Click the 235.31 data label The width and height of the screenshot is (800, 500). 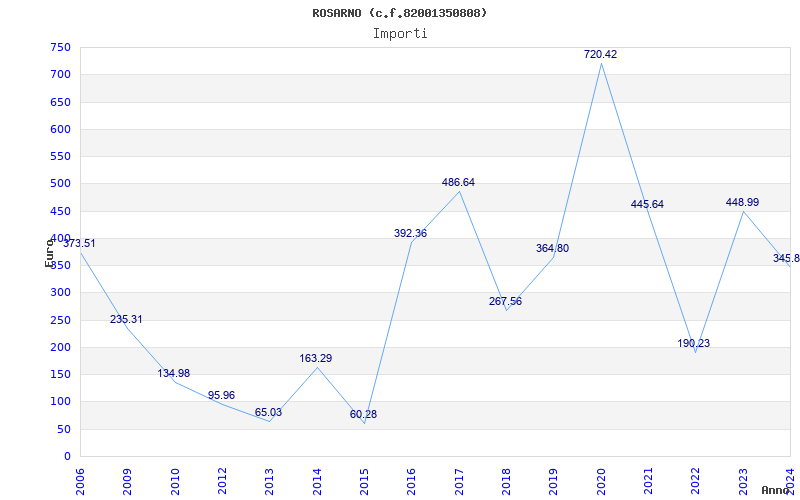[x=127, y=319]
